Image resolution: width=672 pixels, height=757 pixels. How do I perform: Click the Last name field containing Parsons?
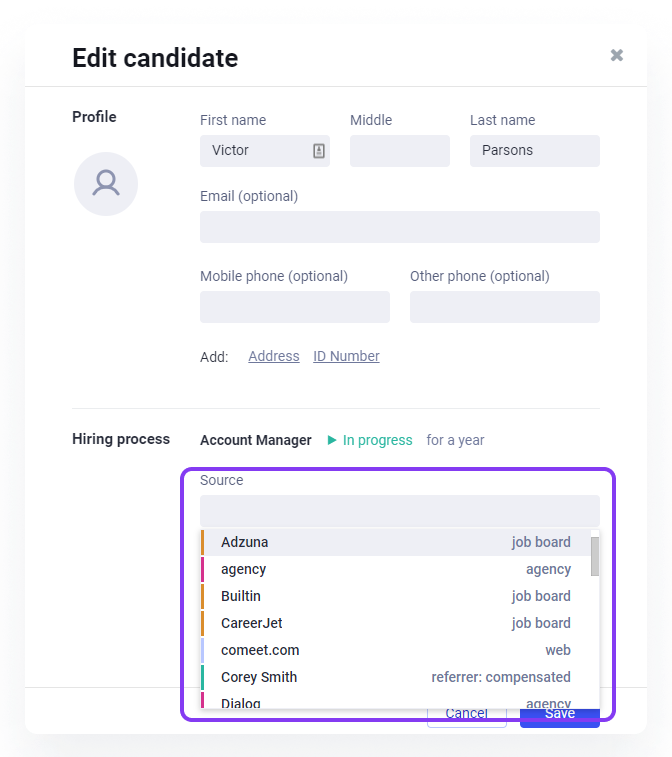(x=535, y=151)
